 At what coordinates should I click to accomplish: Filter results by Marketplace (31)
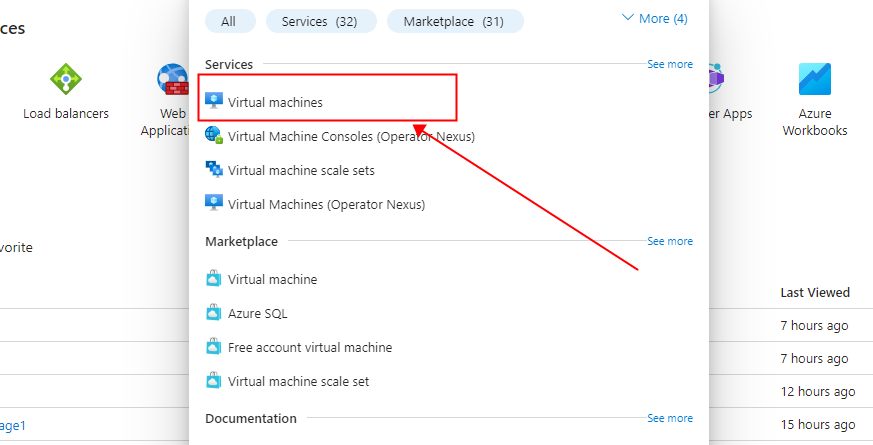coord(454,21)
